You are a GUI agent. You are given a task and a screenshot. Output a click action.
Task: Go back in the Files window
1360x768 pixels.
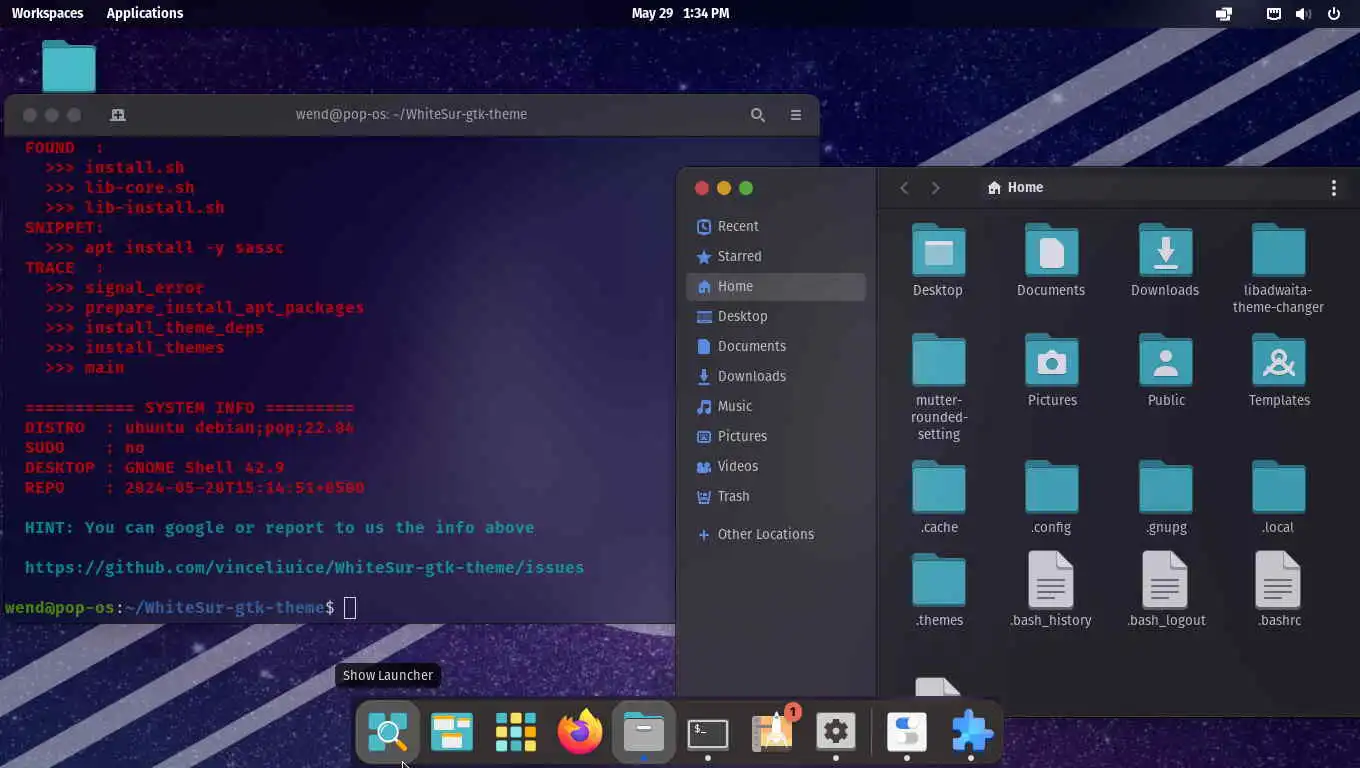click(904, 188)
